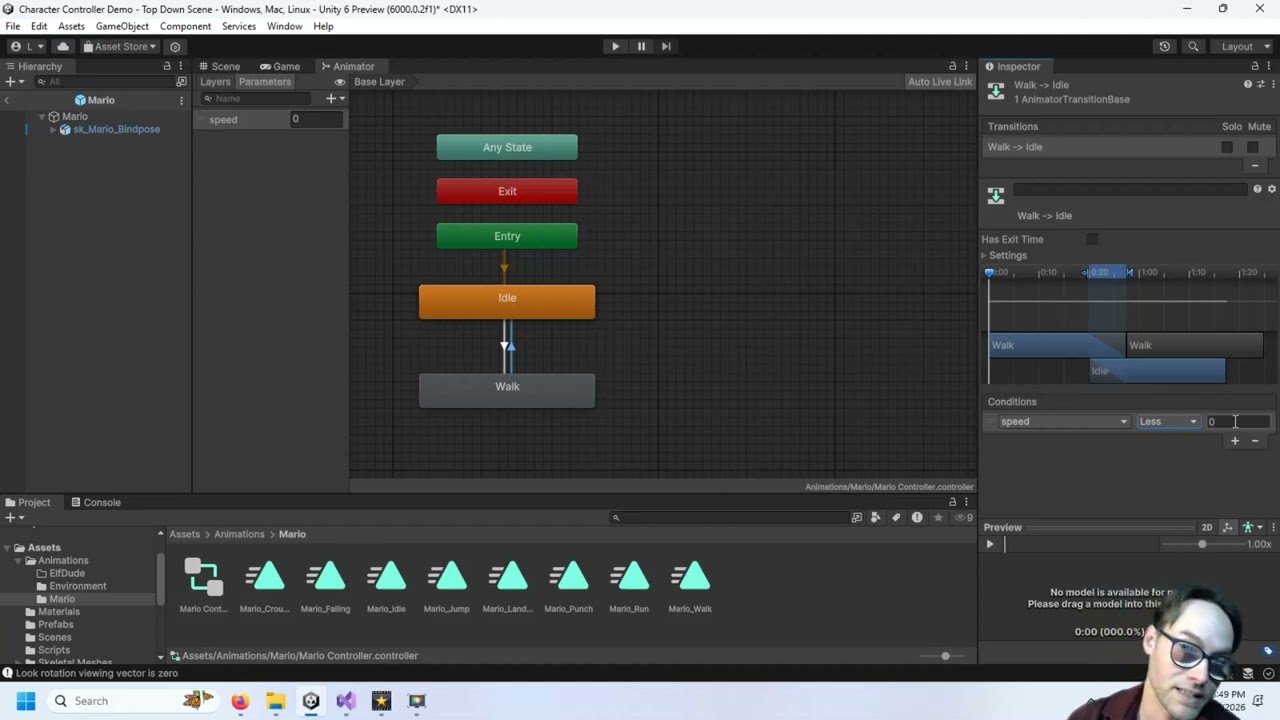Image resolution: width=1280 pixels, height=720 pixels.
Task: Select the Any State node
Action: coord(507,147)
